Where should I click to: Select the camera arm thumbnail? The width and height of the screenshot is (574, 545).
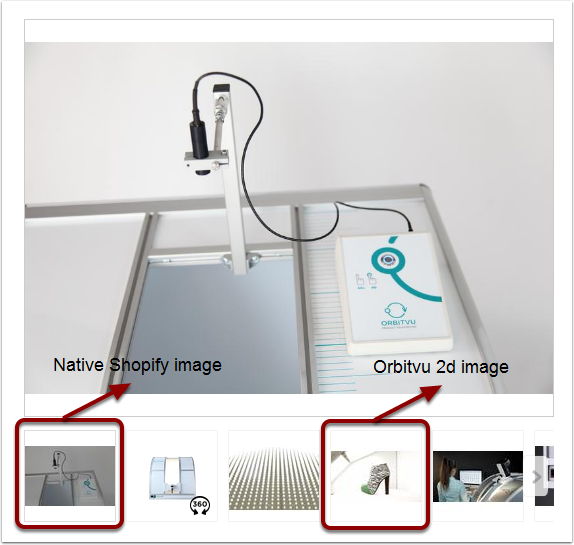tap(70, 475)
